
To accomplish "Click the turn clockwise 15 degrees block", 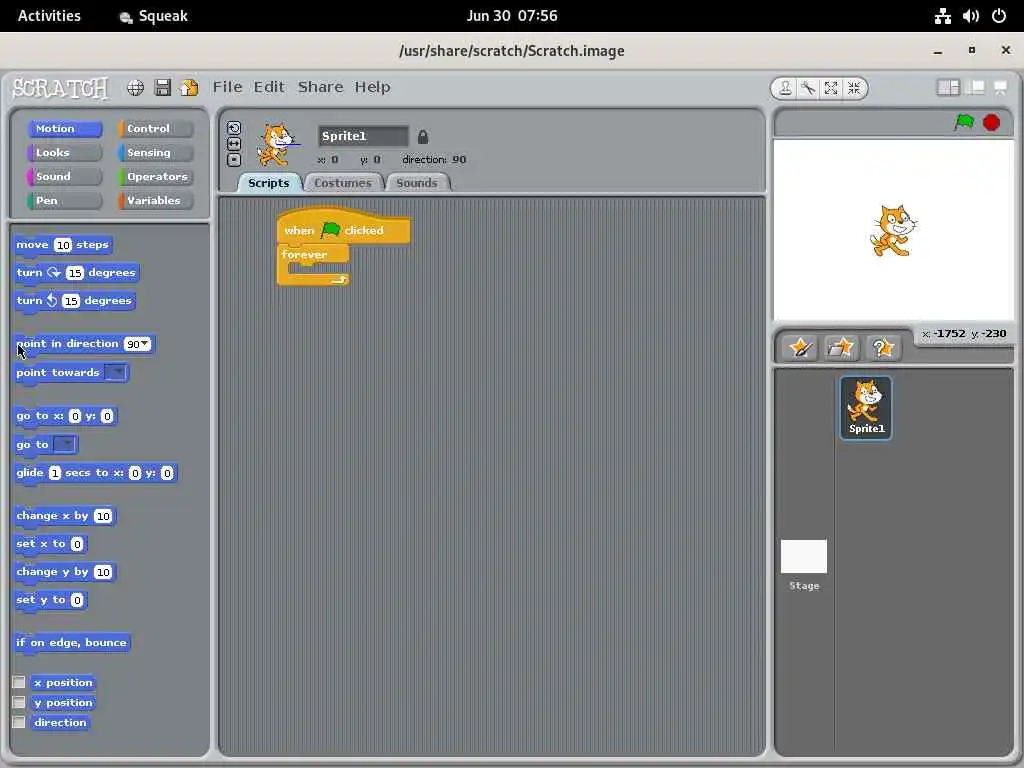I will click(76, 273).
